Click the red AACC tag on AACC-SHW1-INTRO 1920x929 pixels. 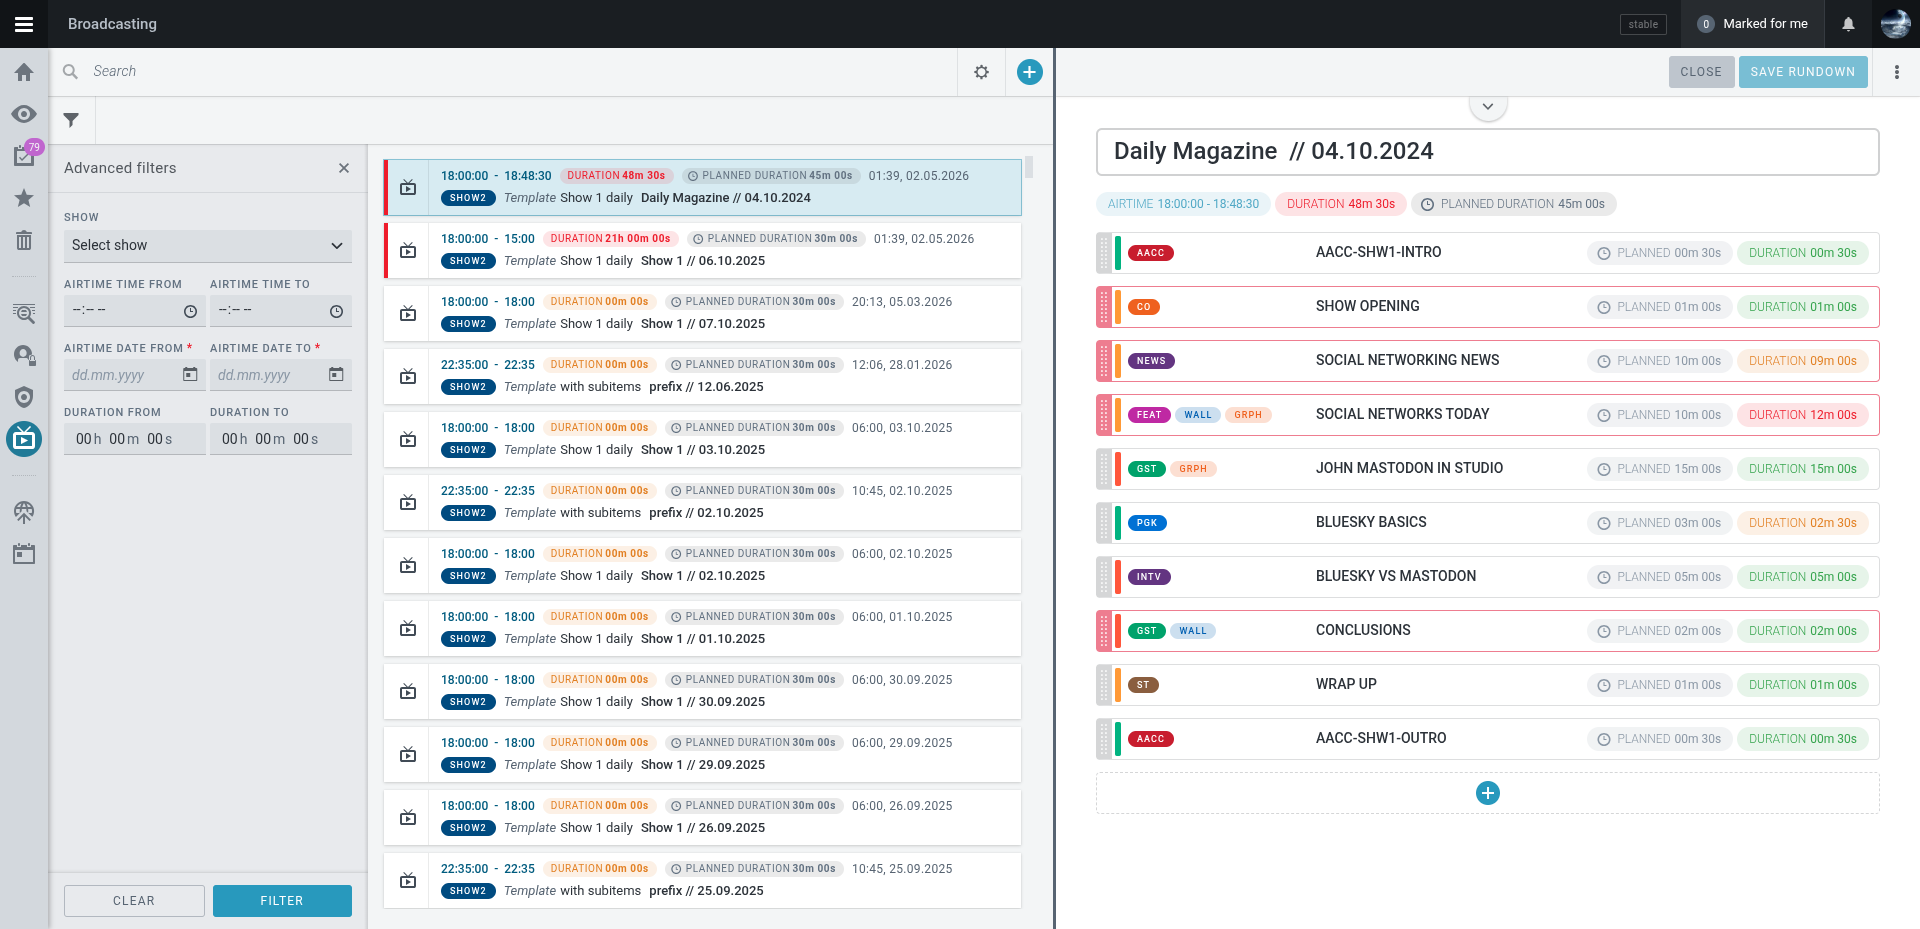pyautogui.click(x=1150, y=253)
